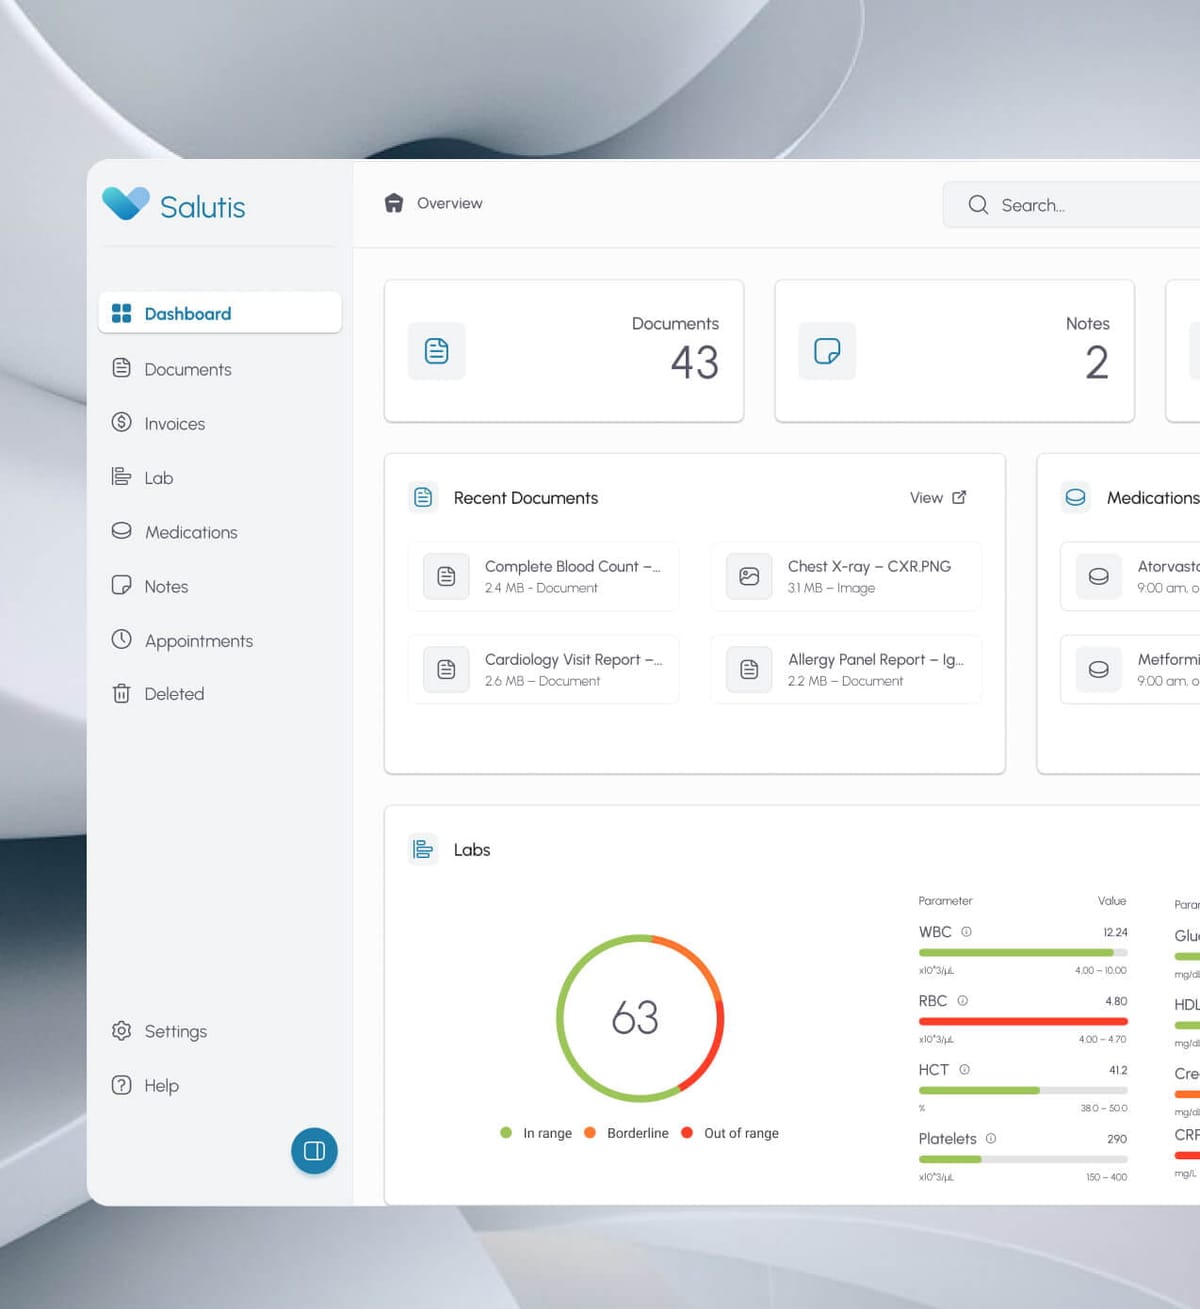Image resolution: width=1200 pixels, height=1309 pixels.
Task: Open the Deleted trash icon
Action: [121, 693]
